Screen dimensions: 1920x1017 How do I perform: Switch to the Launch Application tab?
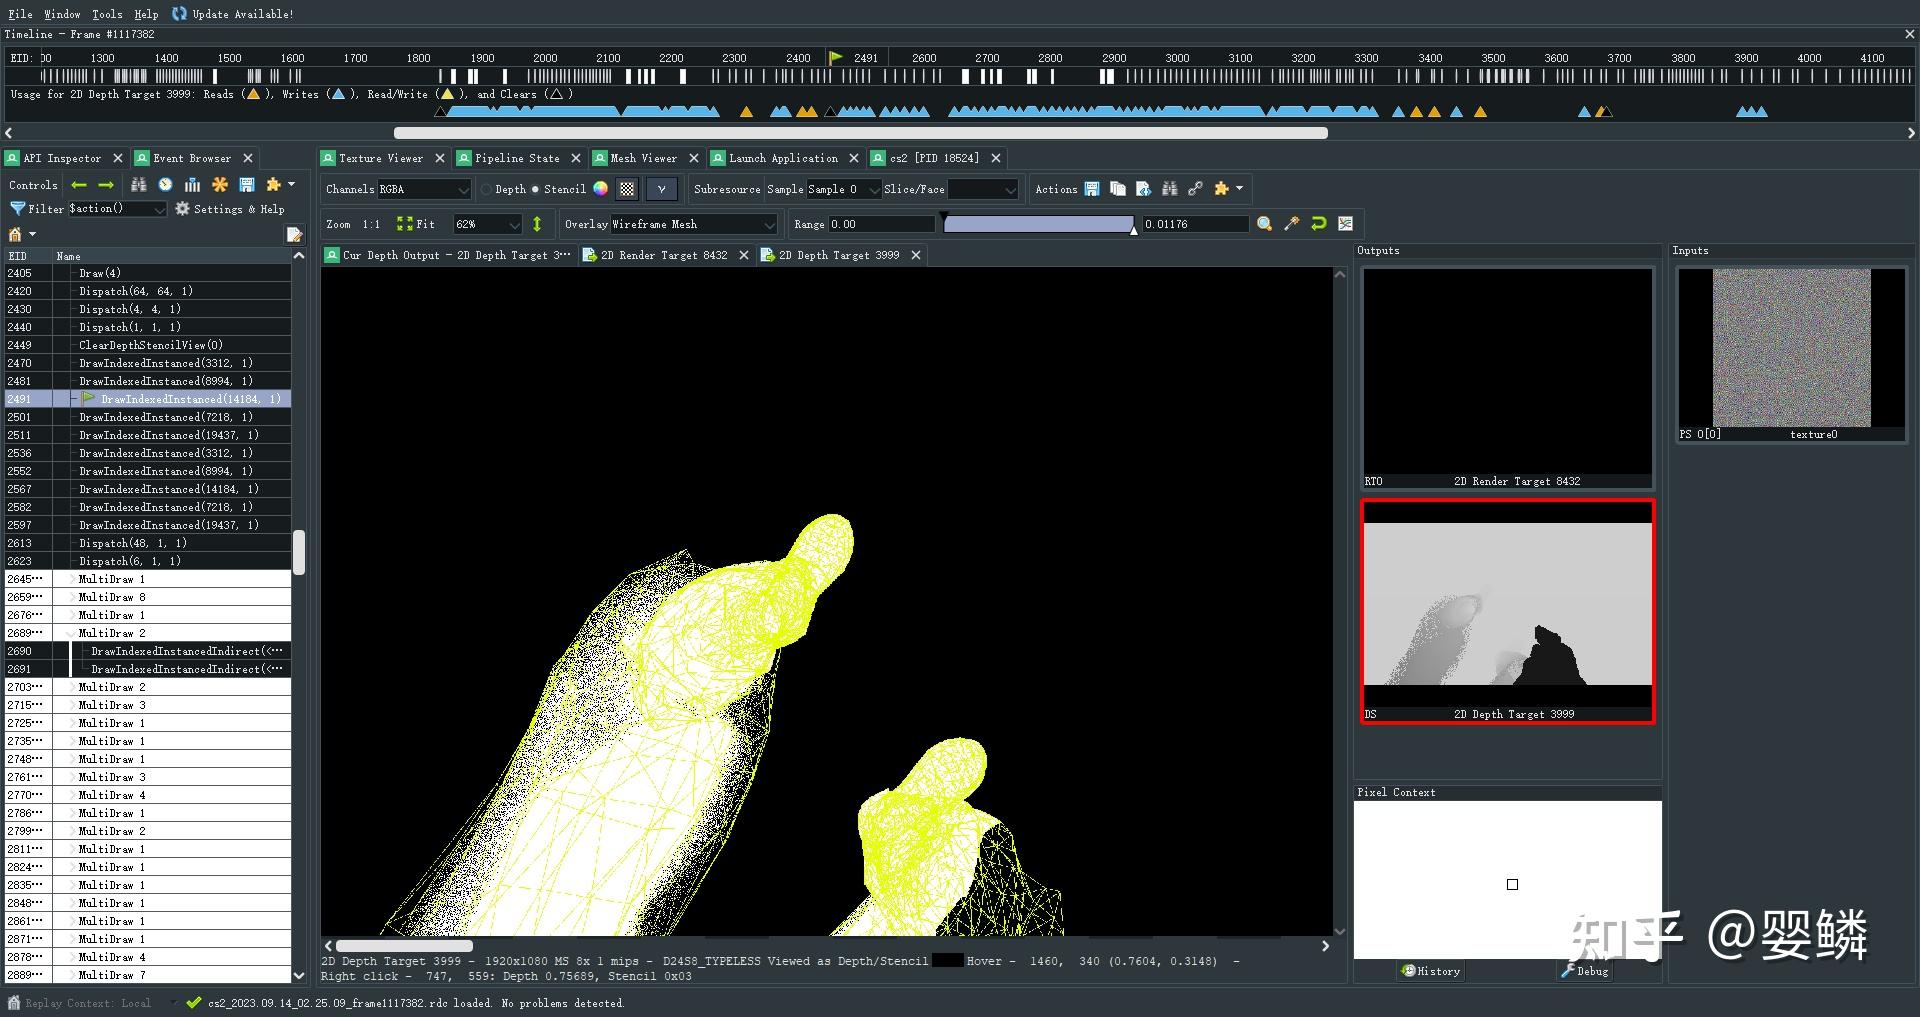click(x=783, y=158)
